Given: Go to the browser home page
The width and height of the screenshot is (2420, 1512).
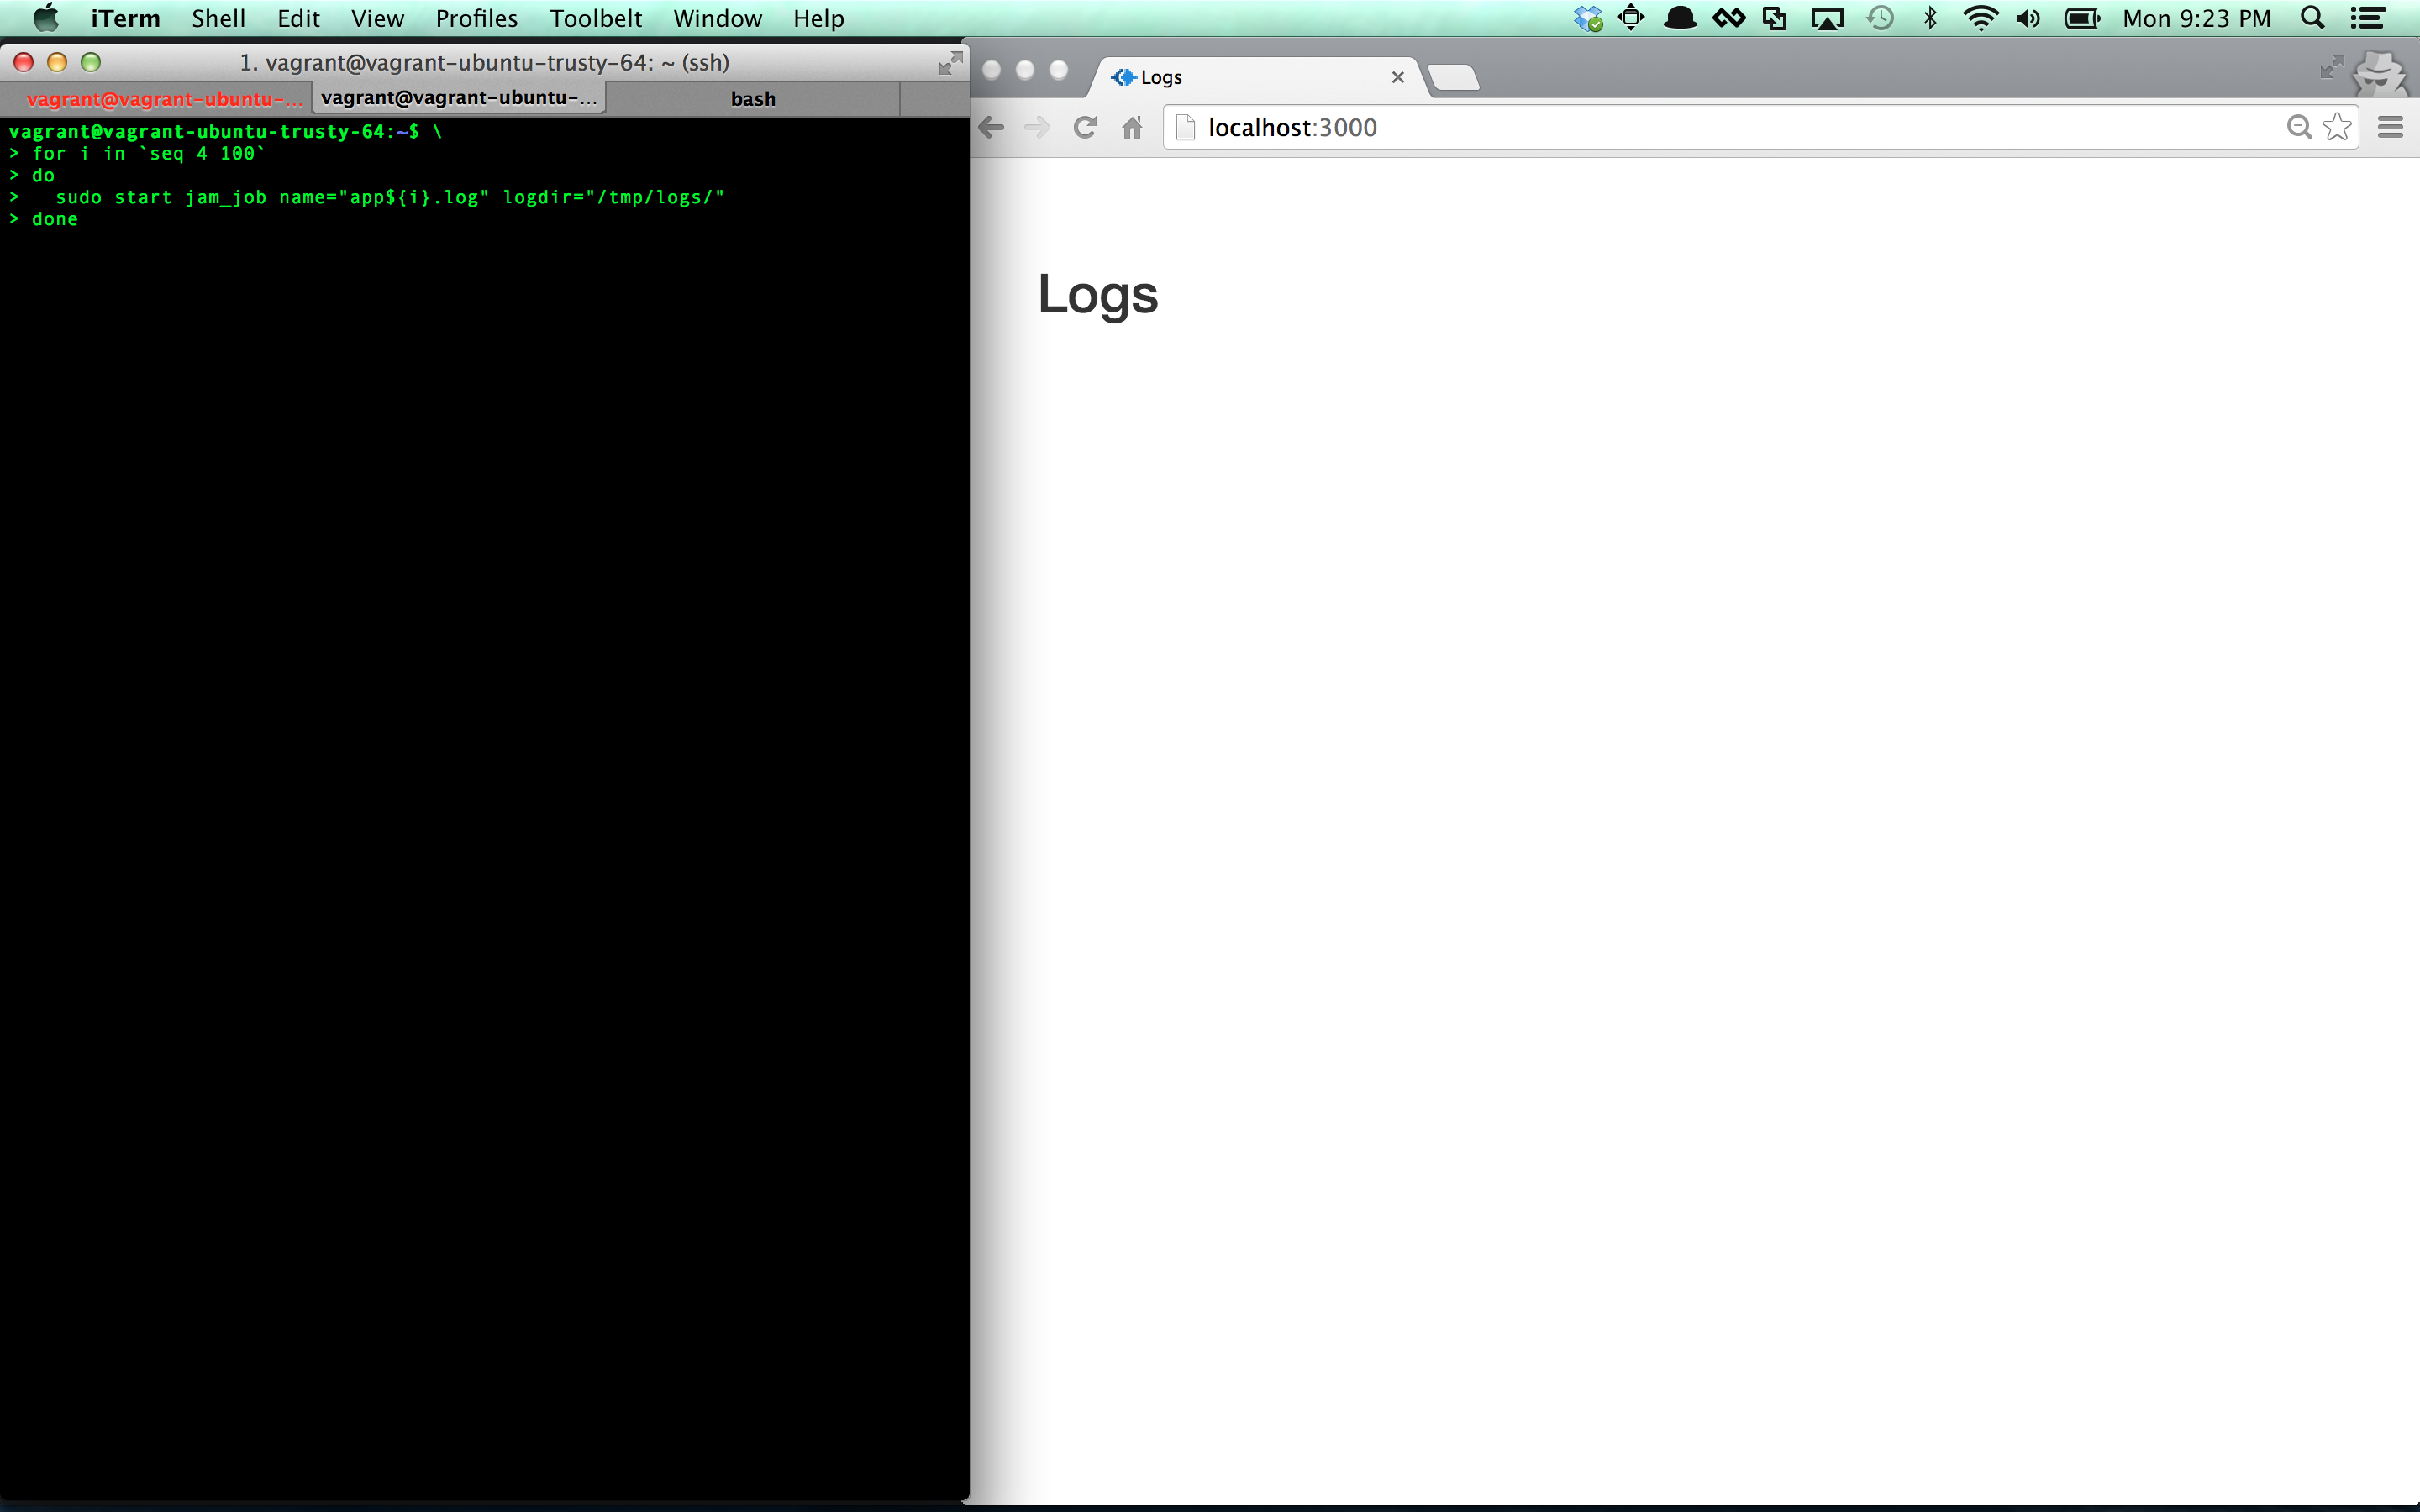Looking at the screenshot, I should coord(1132,127).
